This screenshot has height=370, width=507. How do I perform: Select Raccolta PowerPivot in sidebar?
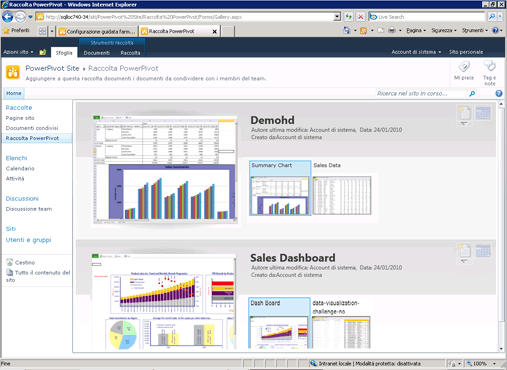pyautogui.click(x=36, y=138)
